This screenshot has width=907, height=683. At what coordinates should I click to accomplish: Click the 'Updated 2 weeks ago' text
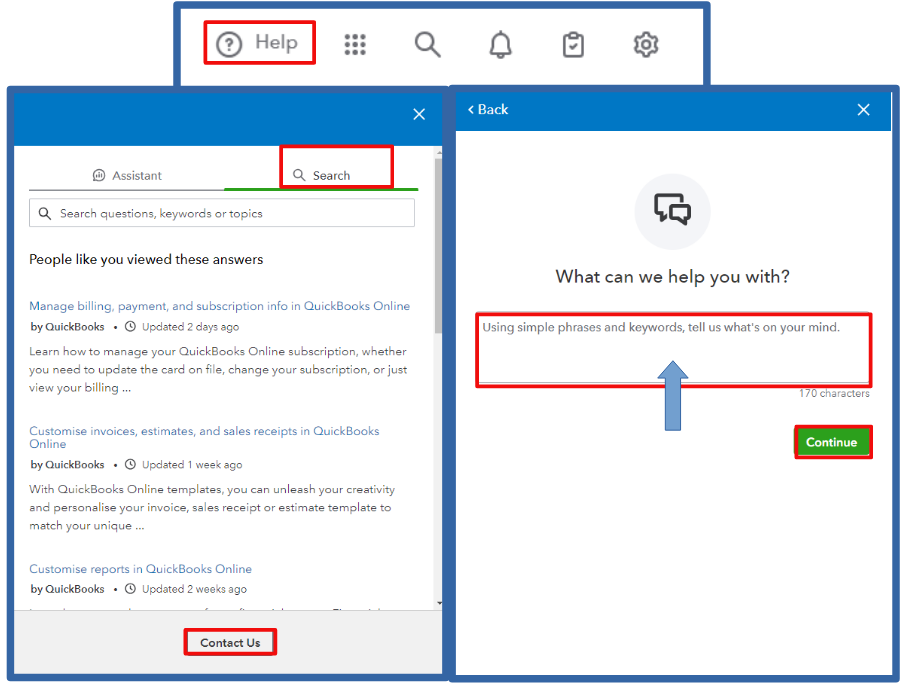194,589
